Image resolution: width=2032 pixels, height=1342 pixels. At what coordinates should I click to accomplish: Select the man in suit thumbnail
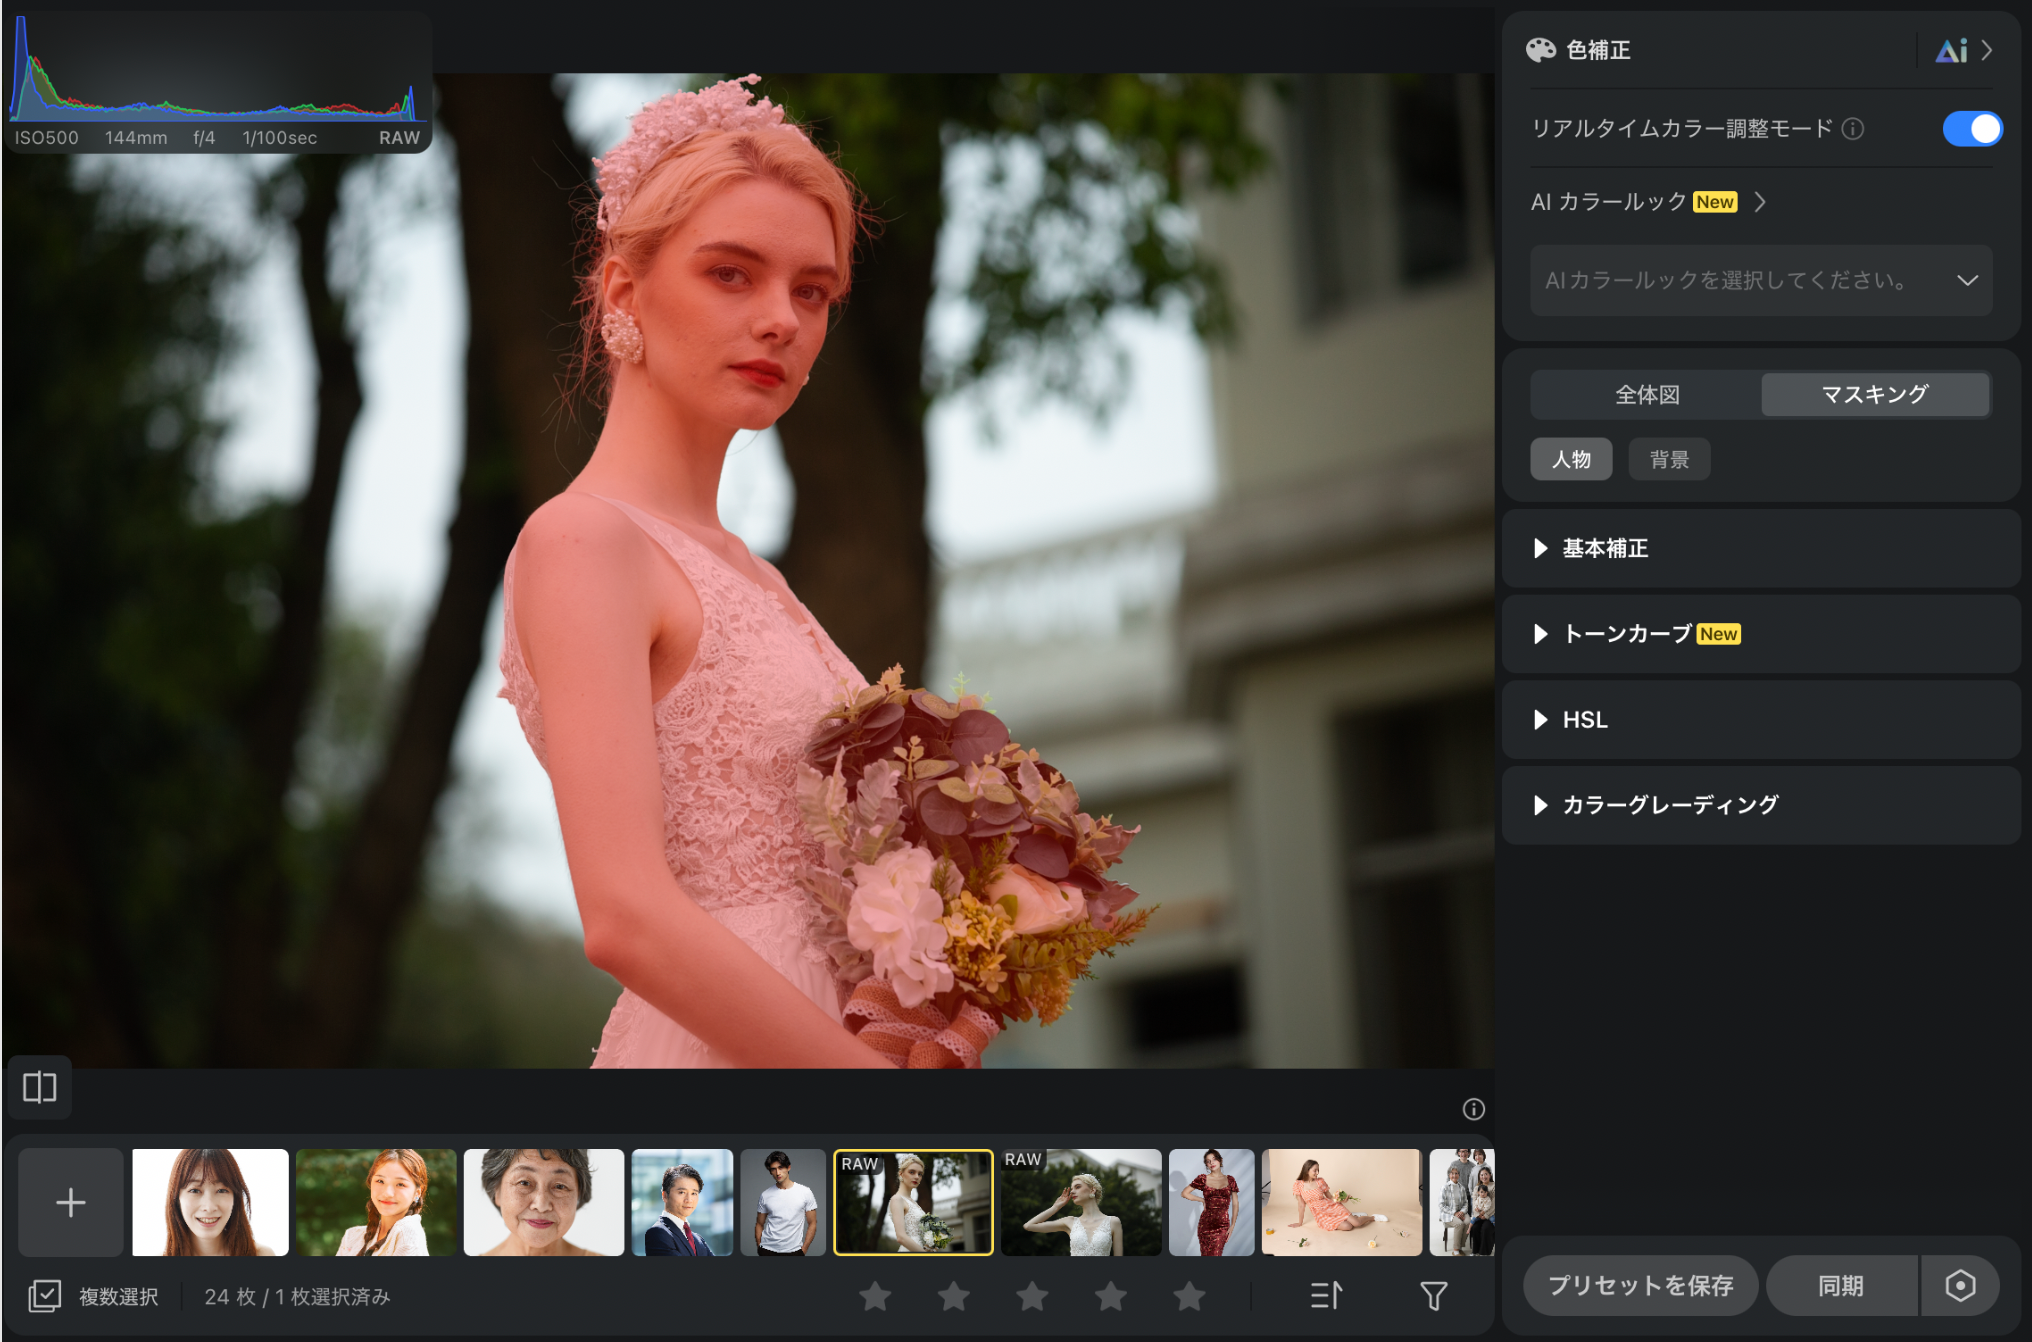click(682, 1202)
